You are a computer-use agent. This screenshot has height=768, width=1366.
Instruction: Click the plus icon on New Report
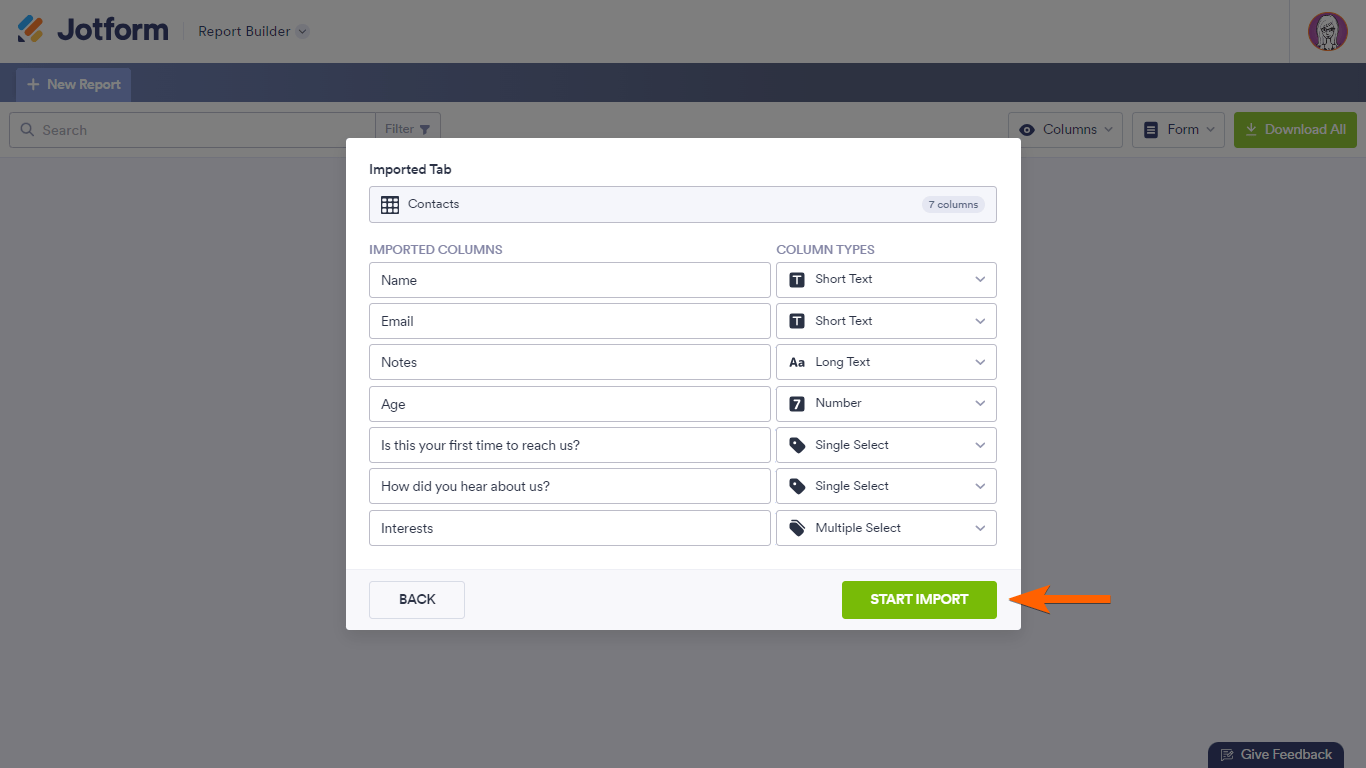tap(33, 85)
